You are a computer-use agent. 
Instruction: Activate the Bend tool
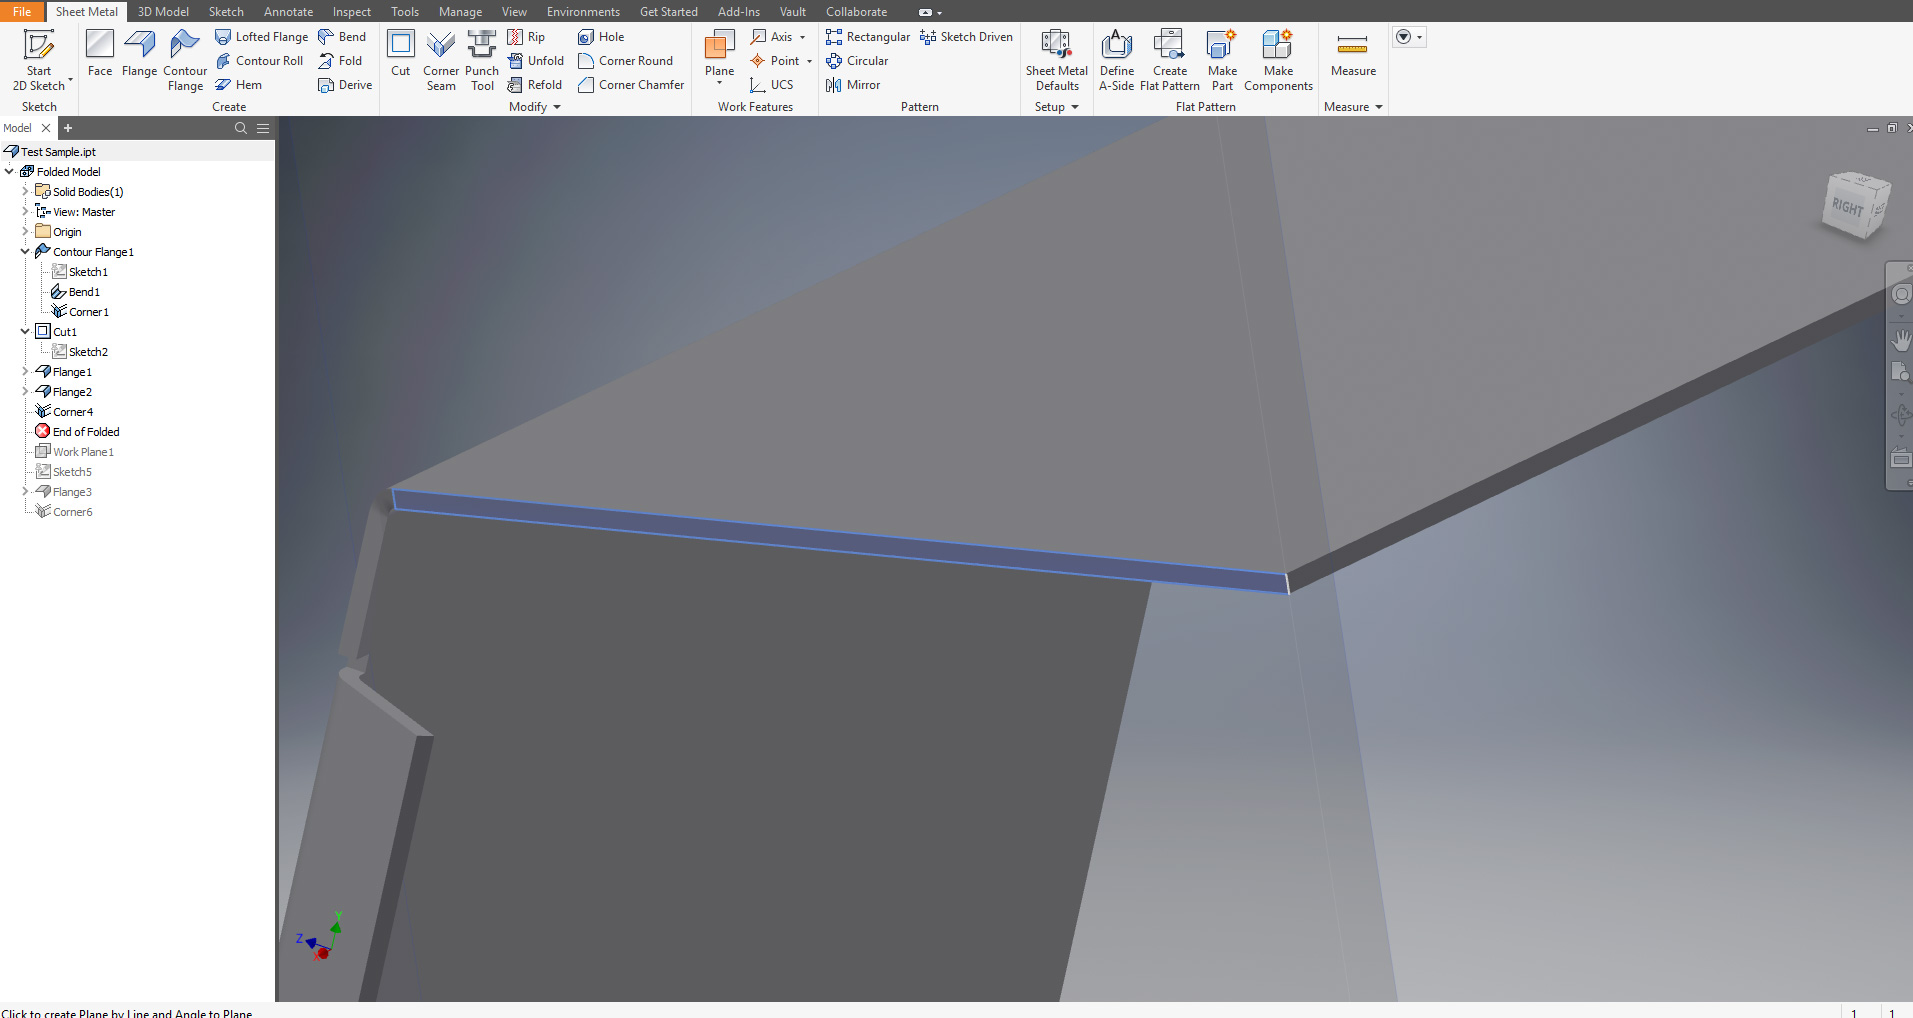pyautogui.click(x=342, y=37)
